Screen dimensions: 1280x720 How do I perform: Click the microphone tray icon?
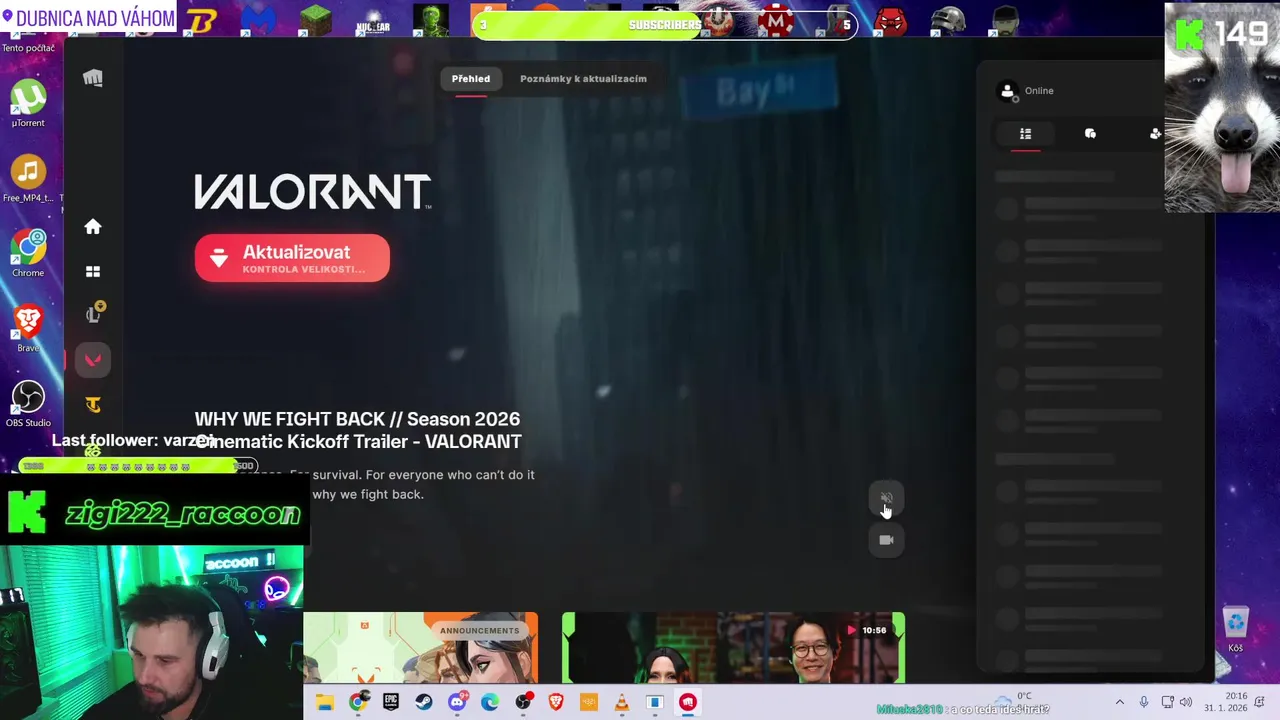(x=1144, y=703)
